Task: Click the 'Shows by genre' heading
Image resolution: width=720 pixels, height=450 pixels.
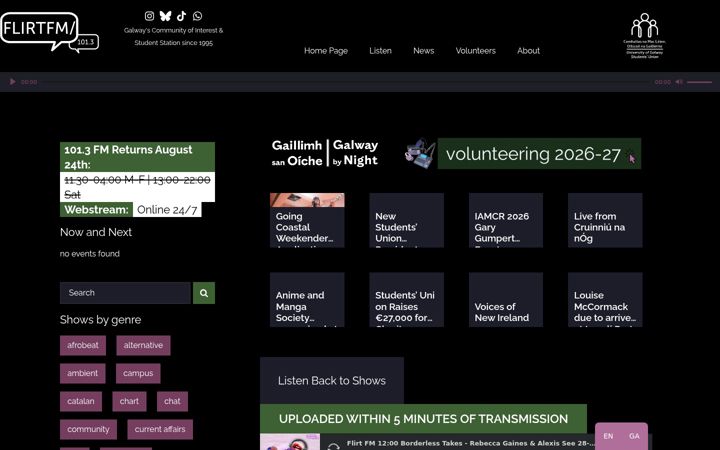Action: click(x=101, y=320)
